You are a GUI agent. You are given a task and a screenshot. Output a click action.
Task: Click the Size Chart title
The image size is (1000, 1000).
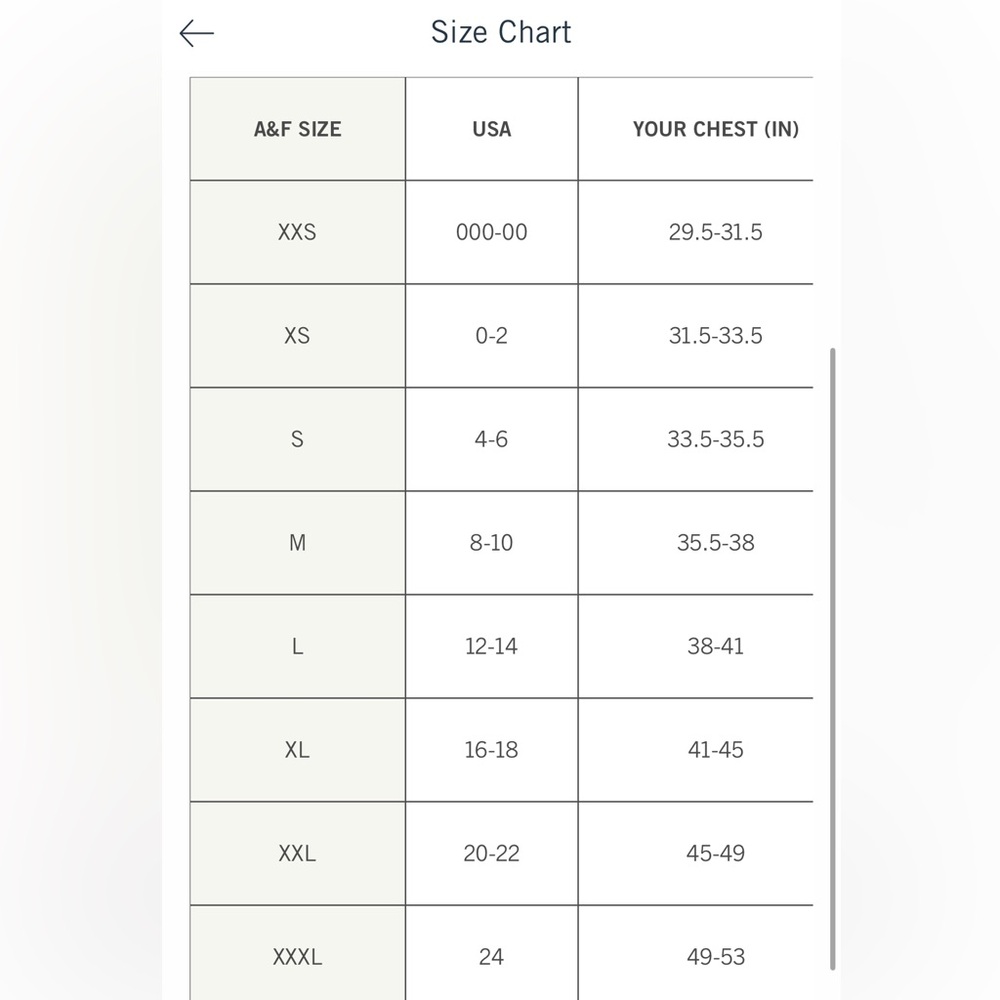(501, 32)
